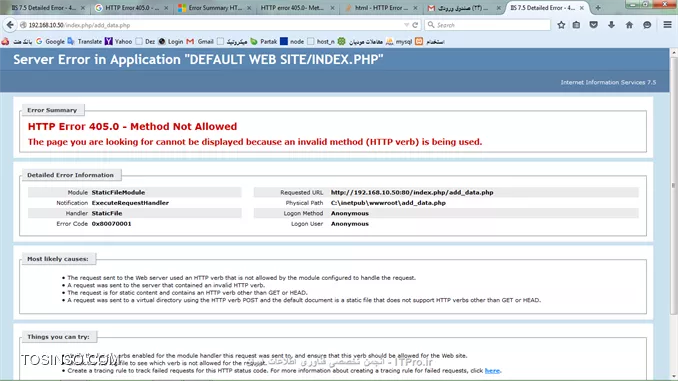Close the html - HTTP Error tab

click(x=415, y=8)
